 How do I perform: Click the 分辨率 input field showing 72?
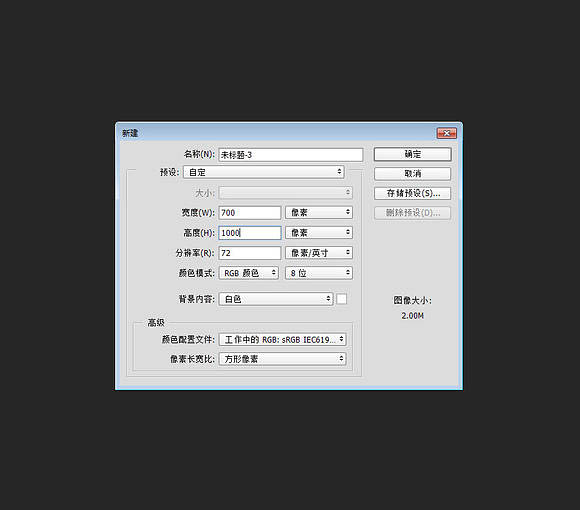point(250,253)
